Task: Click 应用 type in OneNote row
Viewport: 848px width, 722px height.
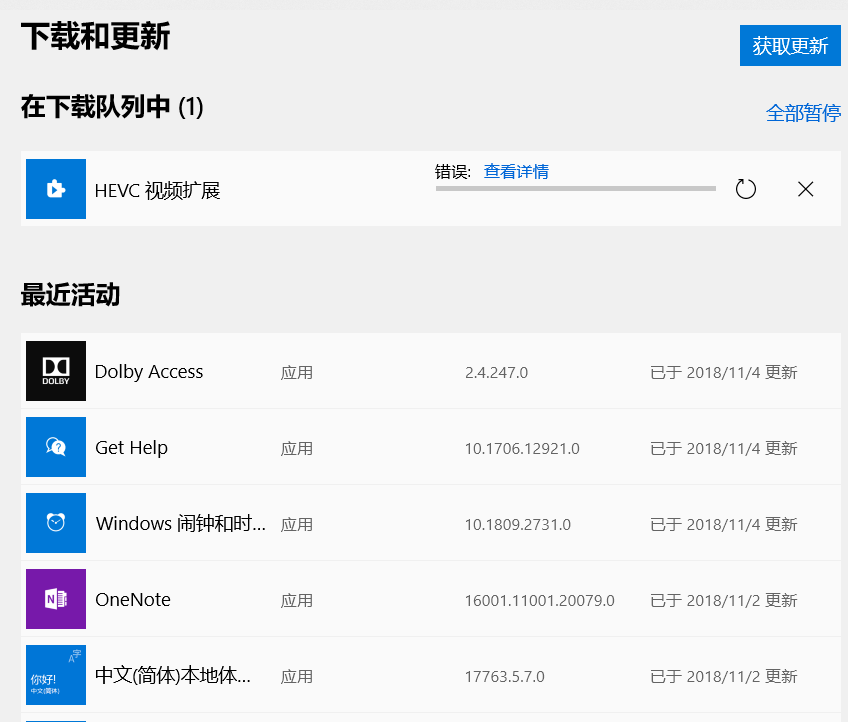Action: pyautogui.click(x=297, y=601)
